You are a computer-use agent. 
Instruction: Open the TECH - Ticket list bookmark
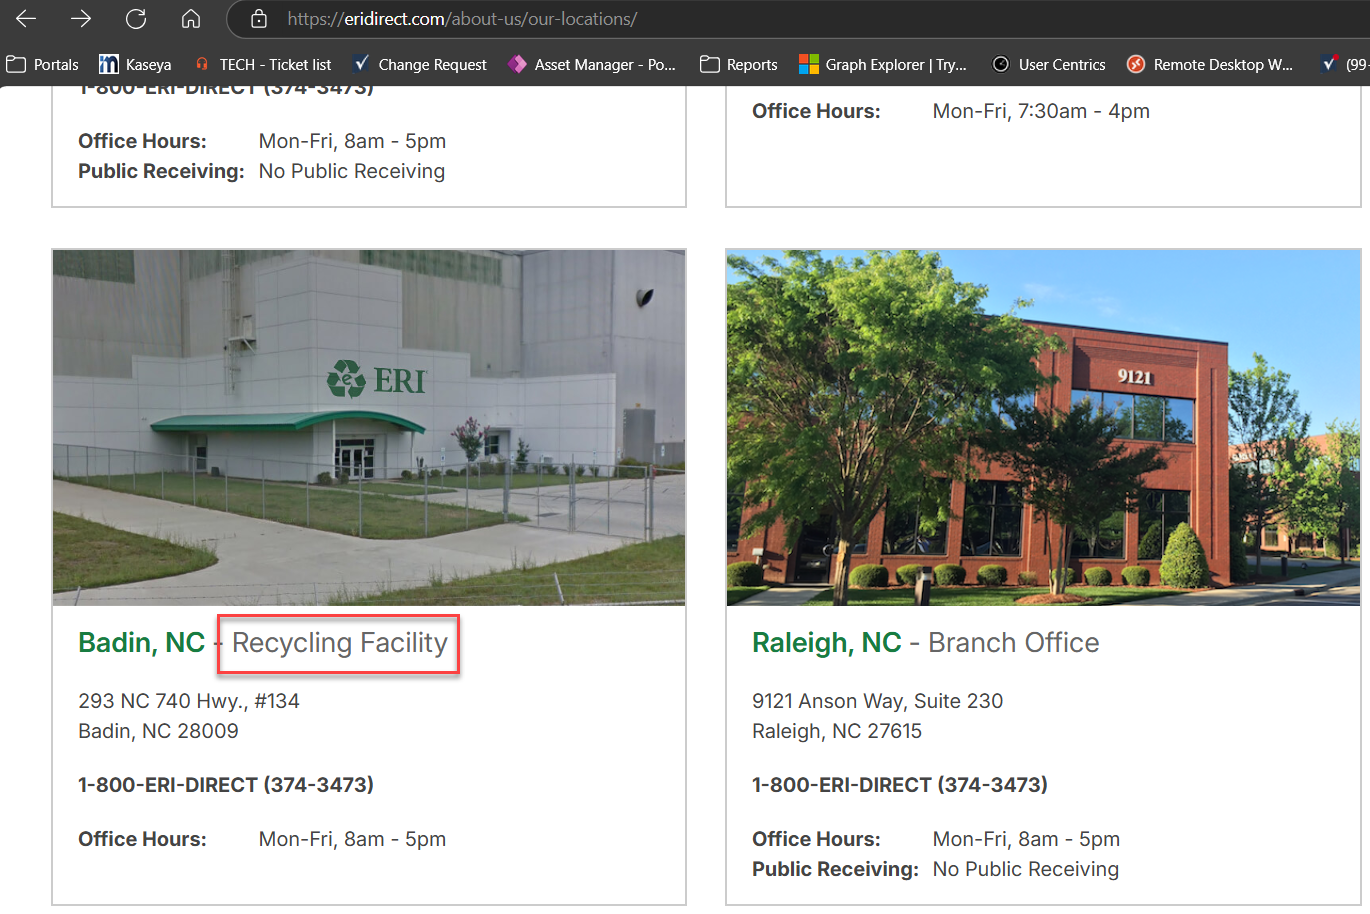[264, 64]
